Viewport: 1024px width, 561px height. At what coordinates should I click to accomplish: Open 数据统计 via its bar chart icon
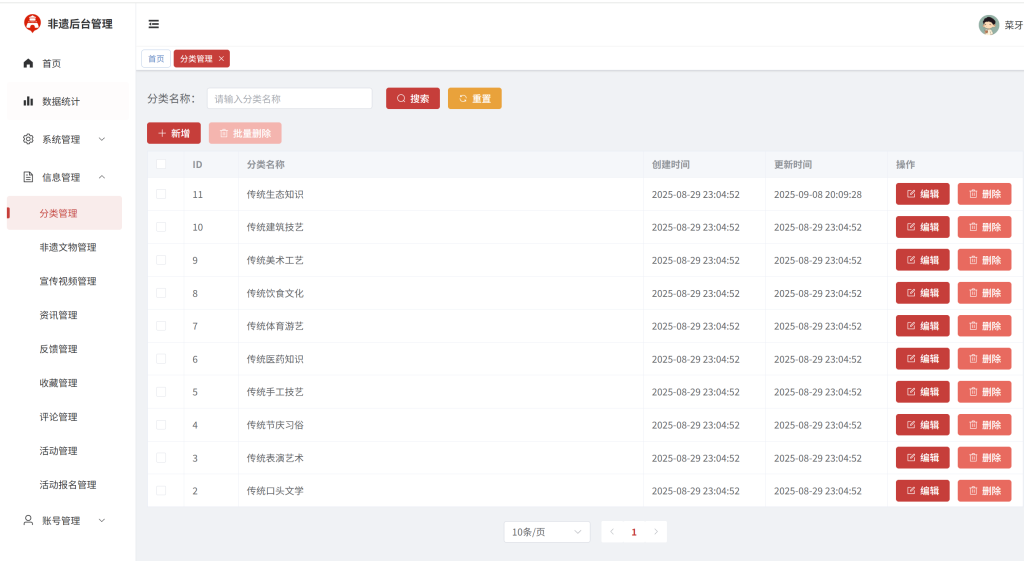pos(28,101)
